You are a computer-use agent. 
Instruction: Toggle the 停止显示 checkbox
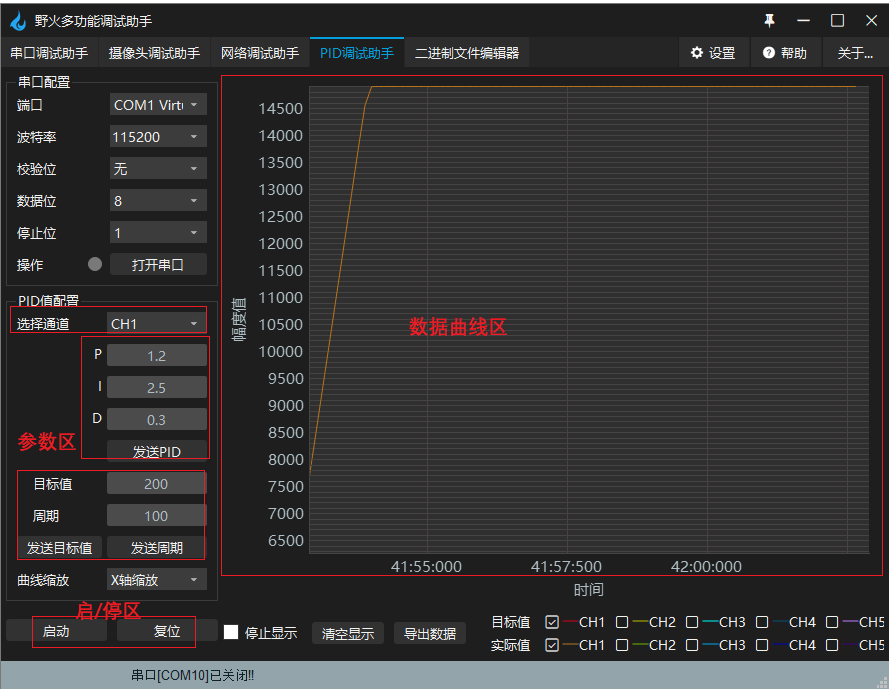[x=231, y=632]
